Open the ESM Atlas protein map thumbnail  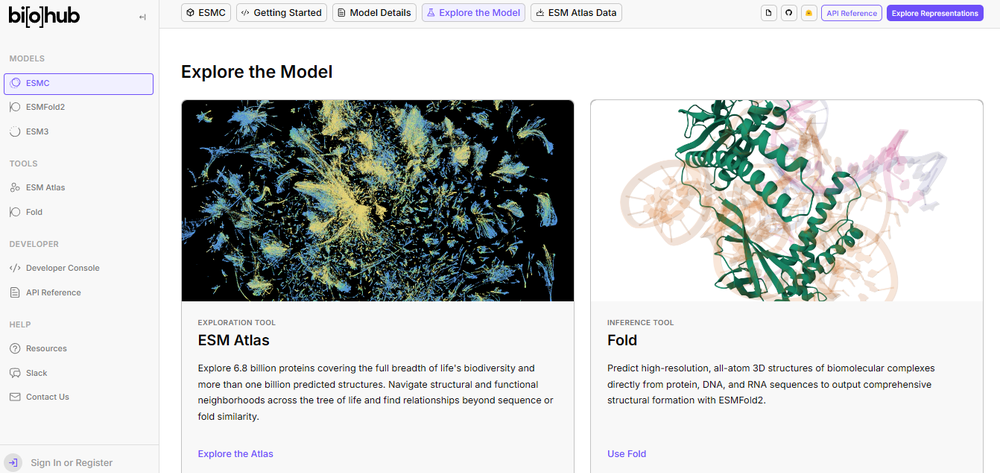378,200
